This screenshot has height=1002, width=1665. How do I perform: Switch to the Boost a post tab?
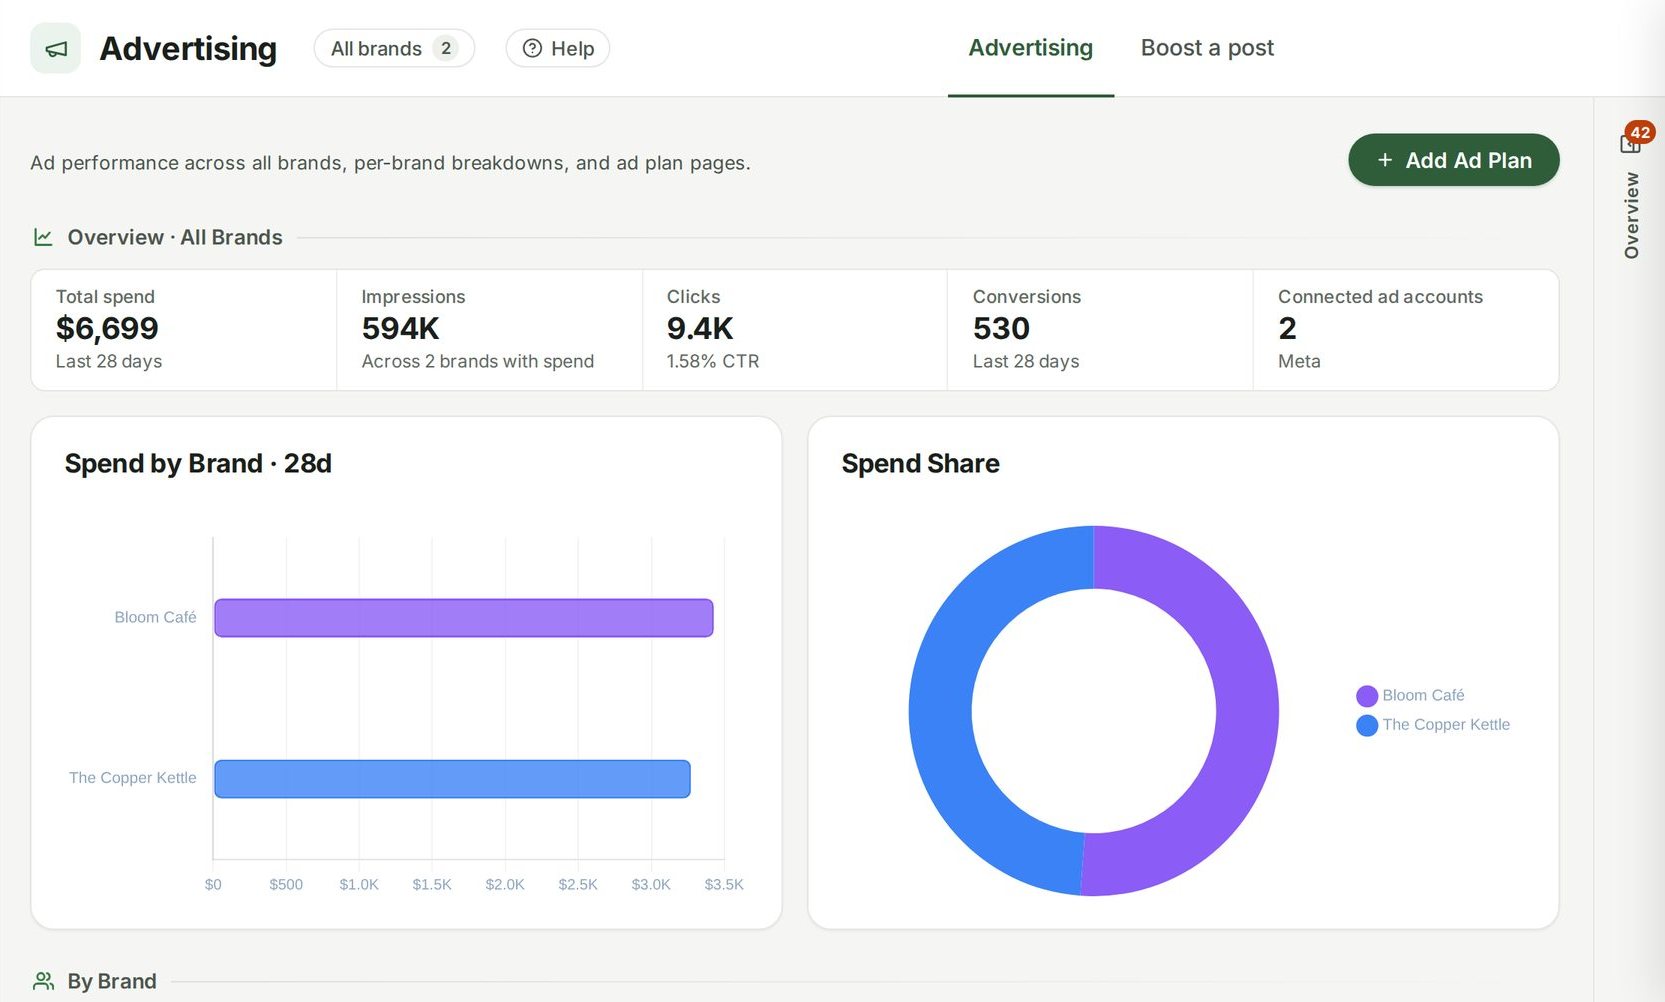click(1207, 48)
